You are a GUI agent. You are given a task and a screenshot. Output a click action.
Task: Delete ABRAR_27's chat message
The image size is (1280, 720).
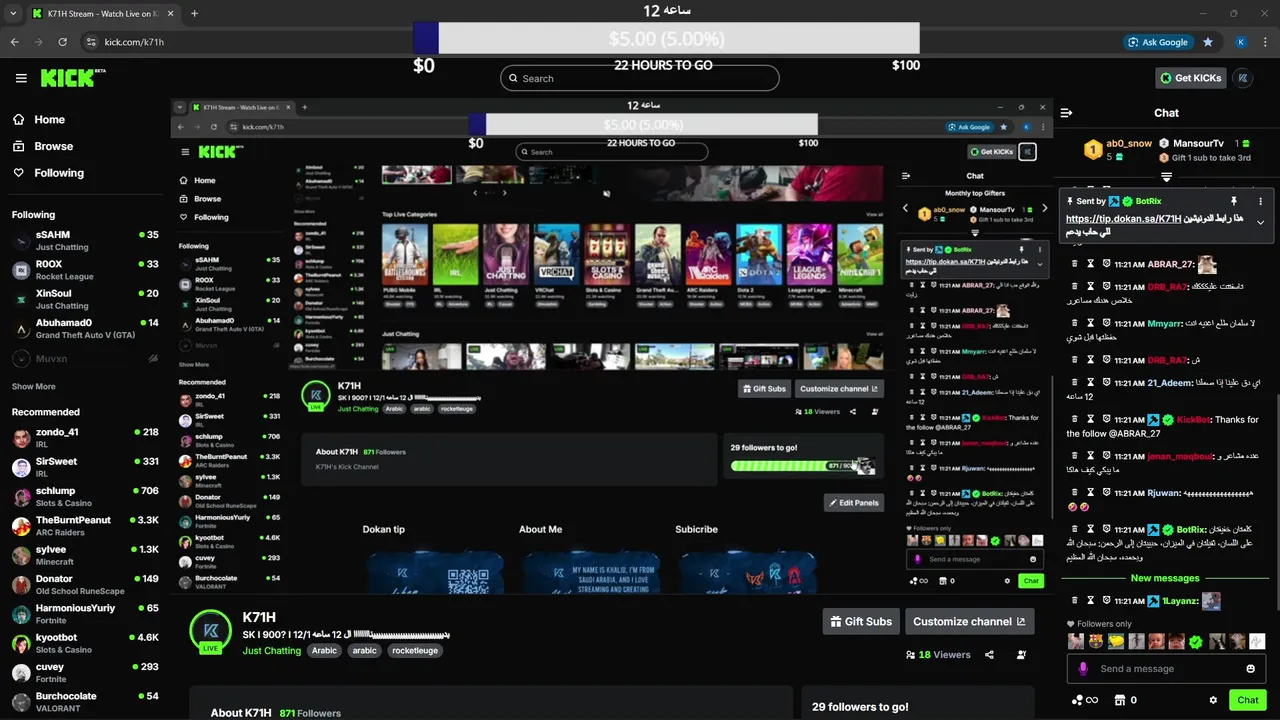click(1075, 264)
